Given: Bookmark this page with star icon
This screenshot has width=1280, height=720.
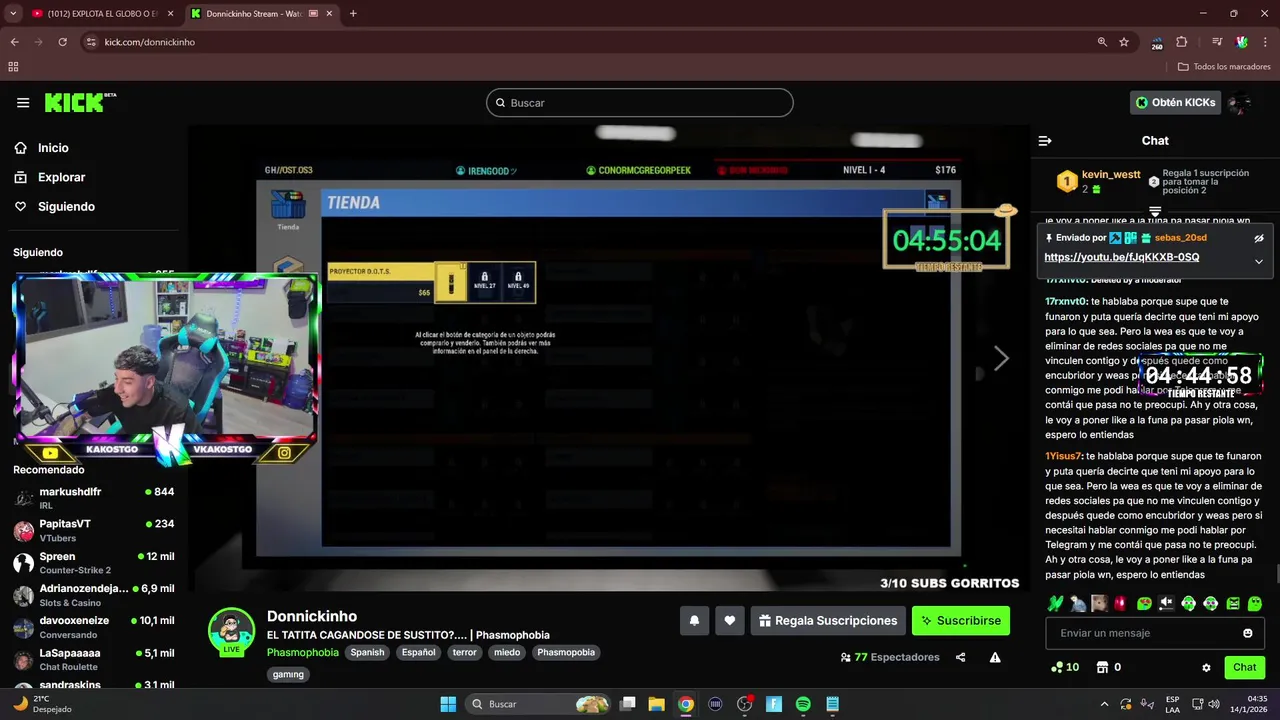Looking at the screenshot, I should pyautogui.click(x=1124, y=42).
